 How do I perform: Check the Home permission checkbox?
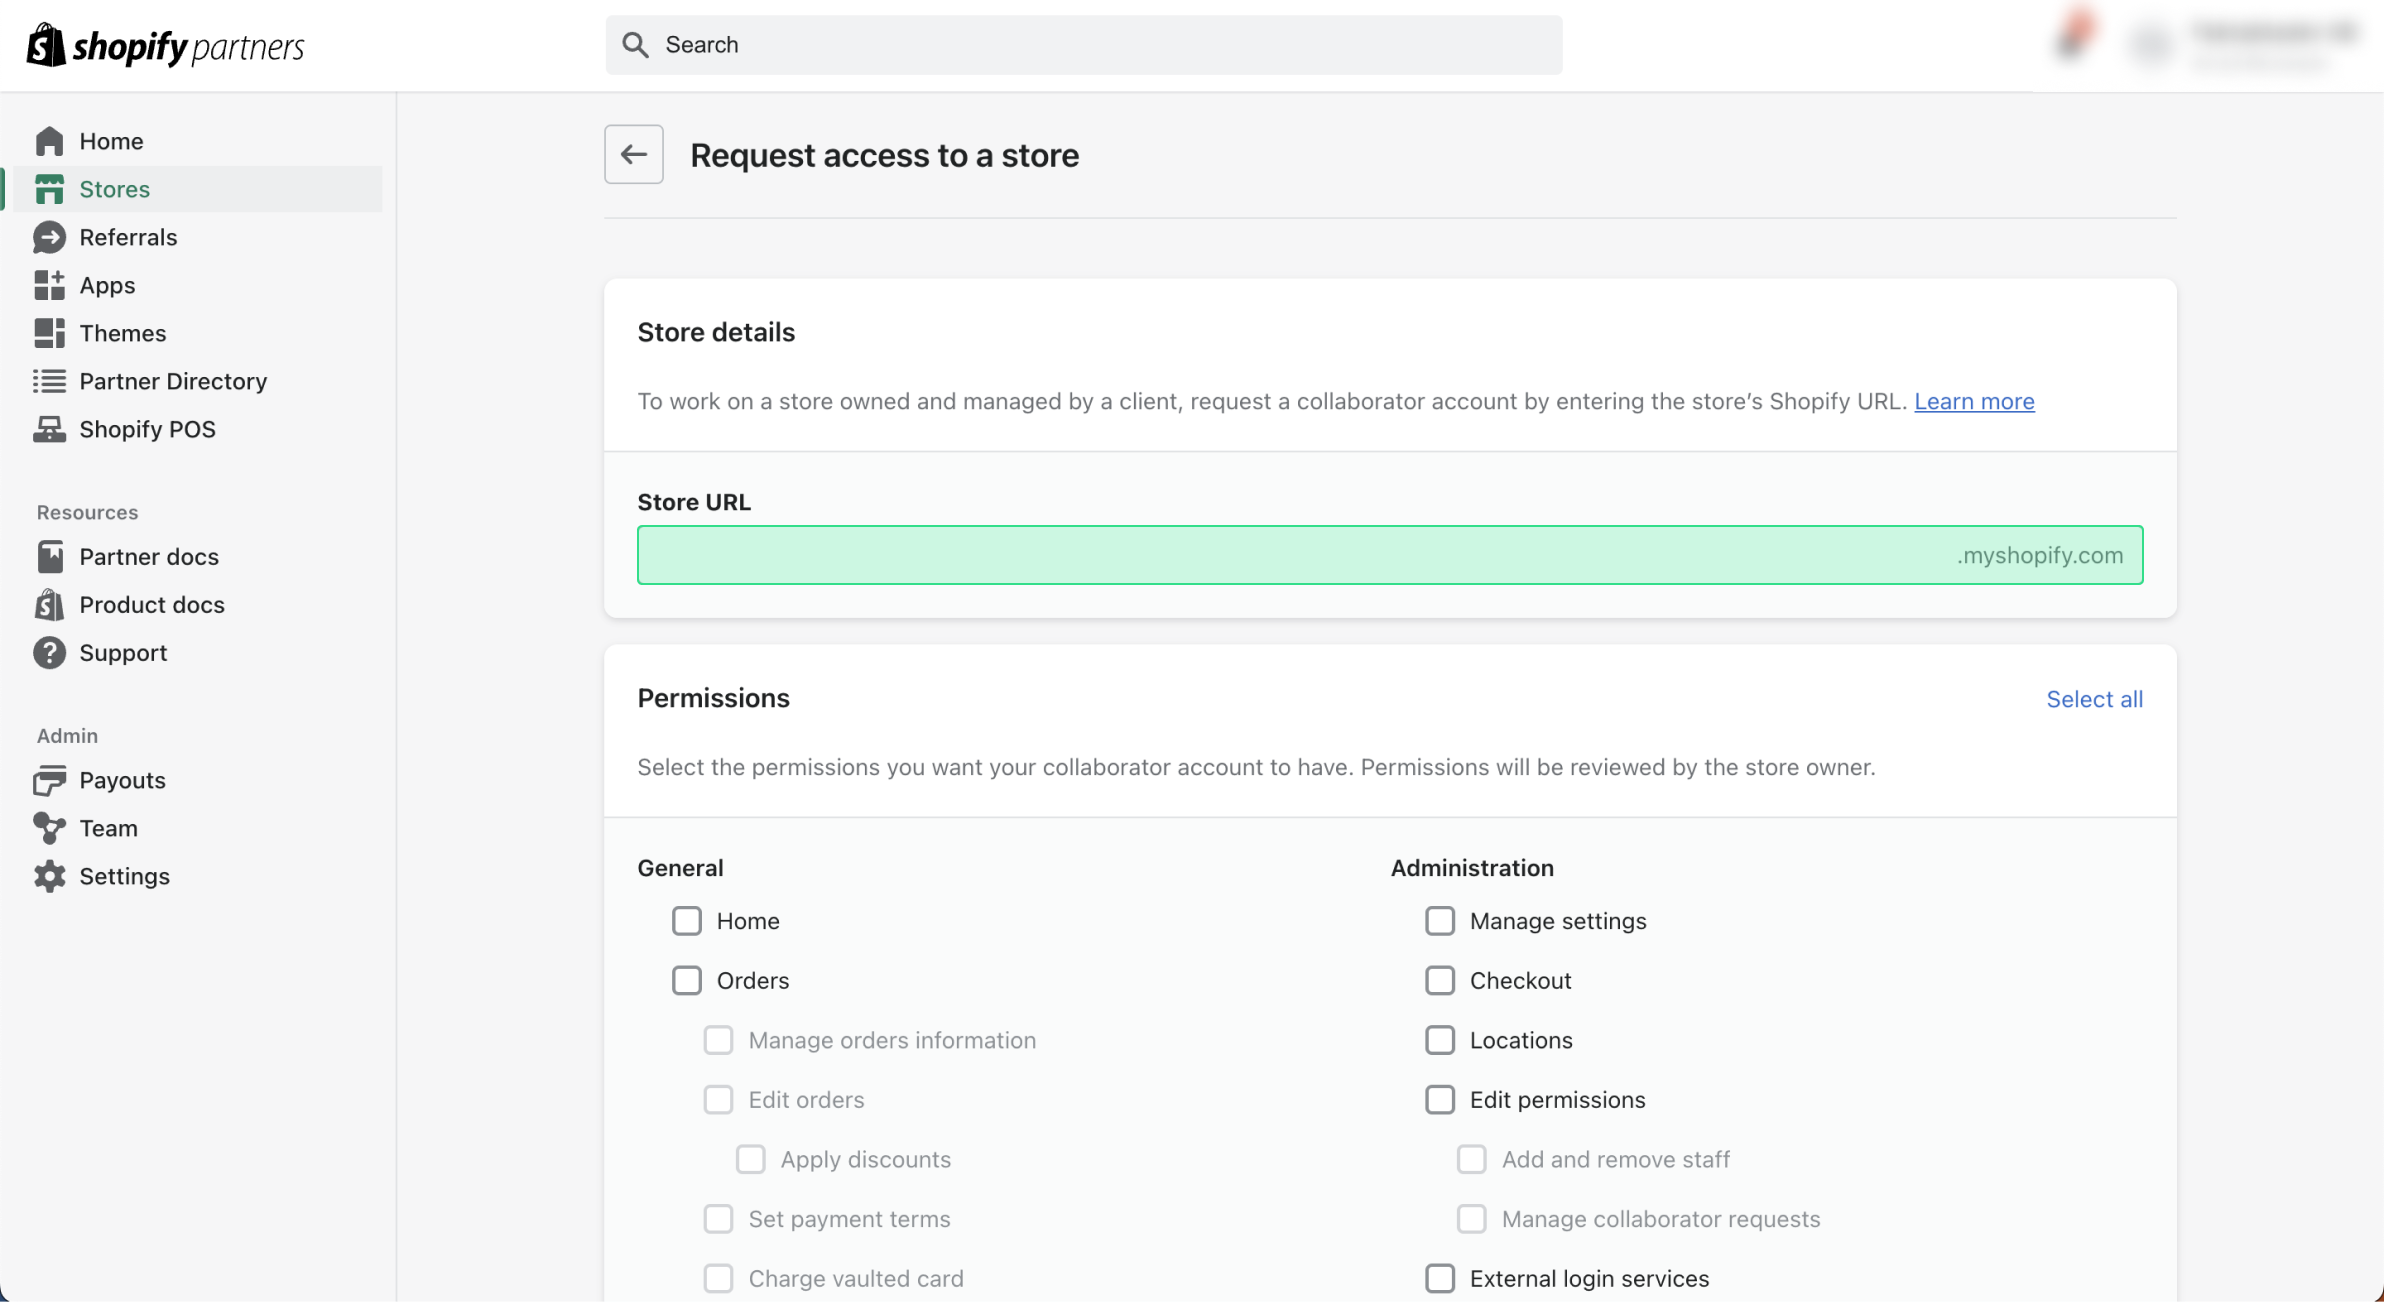(x=687, y=921)
